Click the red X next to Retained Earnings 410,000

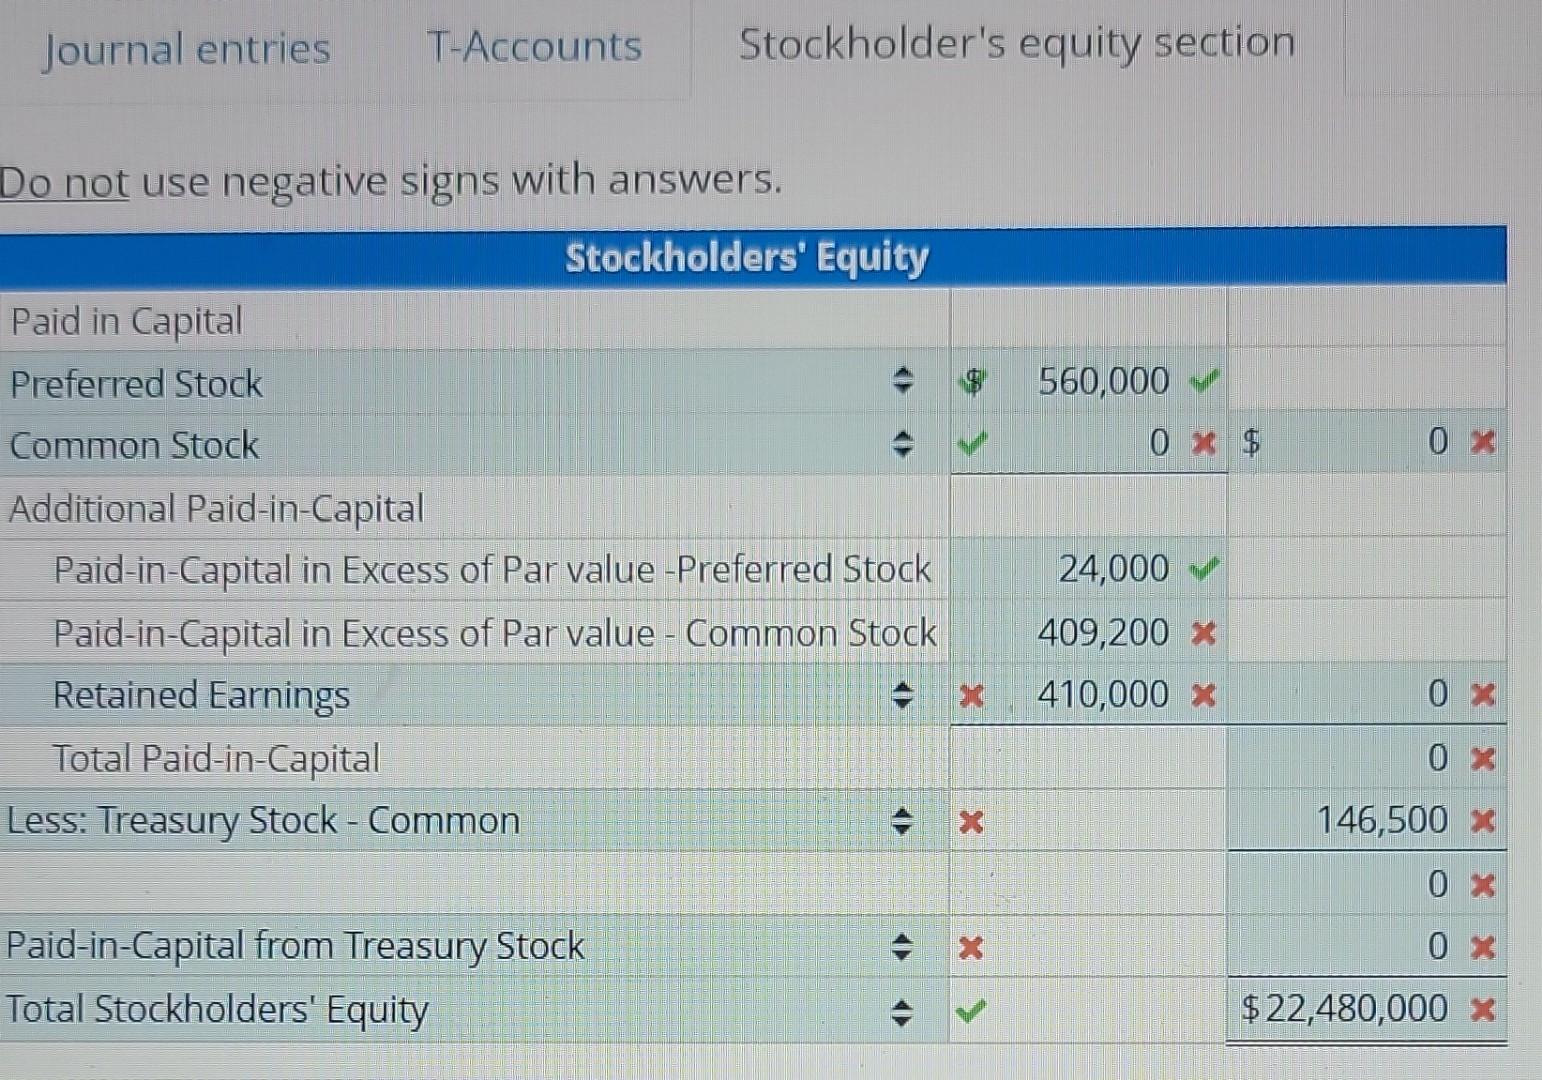1202,693
